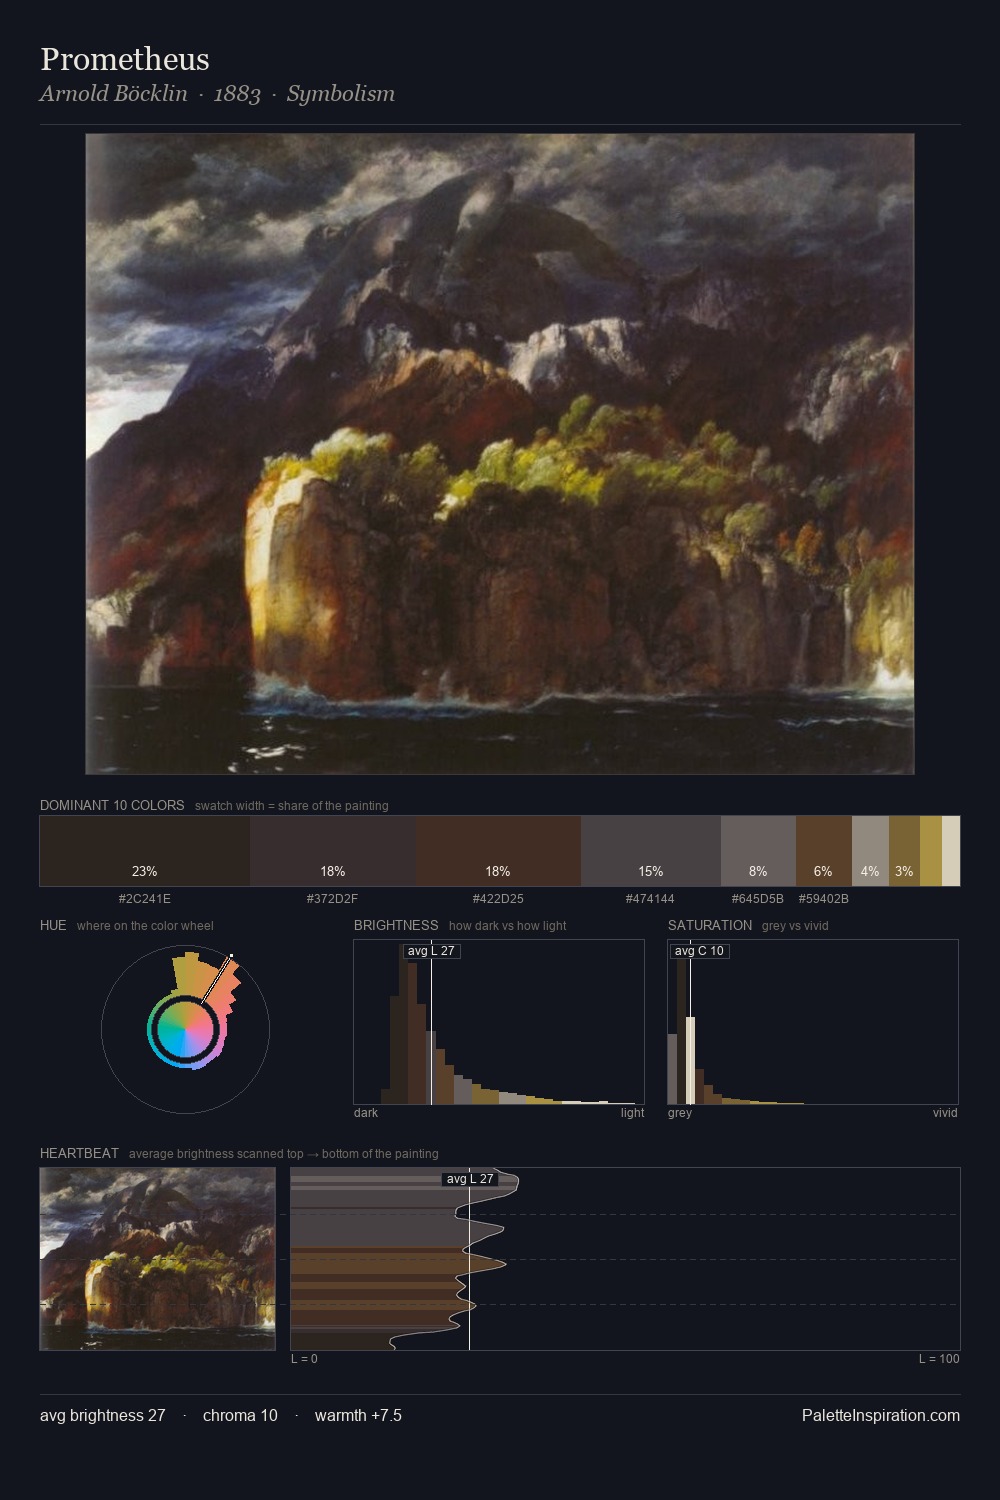1000x1500 pixels.
Task: Click the Arnold Böcklin 1883 Symbolism subtitle
Action: click(217, 94)
